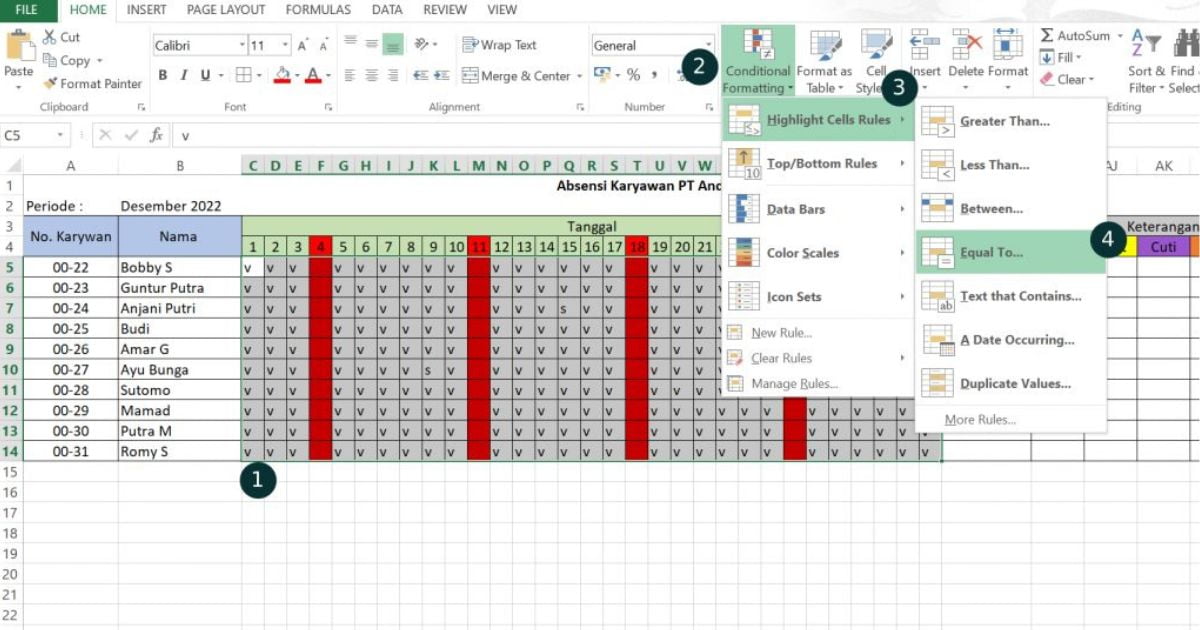Image resolution: width=1200 pixels, height=630 pixels.
Task: Click Enter checkmark in formula bar
Action: [131, 135]
